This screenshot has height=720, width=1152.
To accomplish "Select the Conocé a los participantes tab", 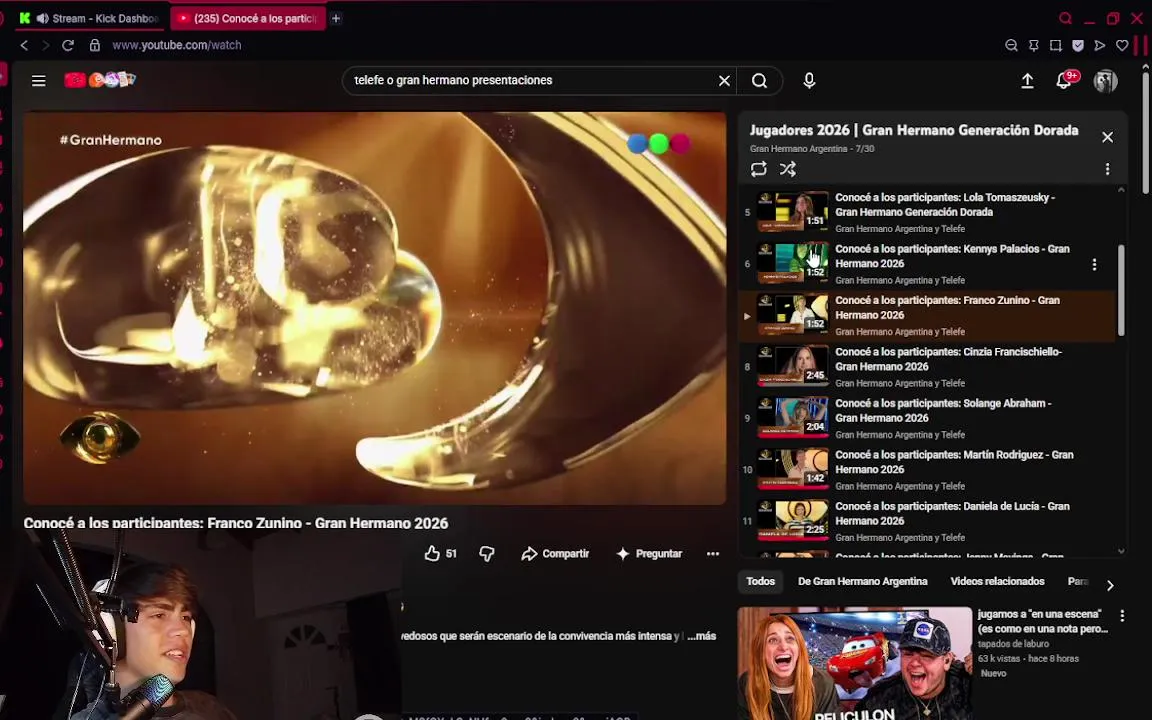I will (248, 18).
